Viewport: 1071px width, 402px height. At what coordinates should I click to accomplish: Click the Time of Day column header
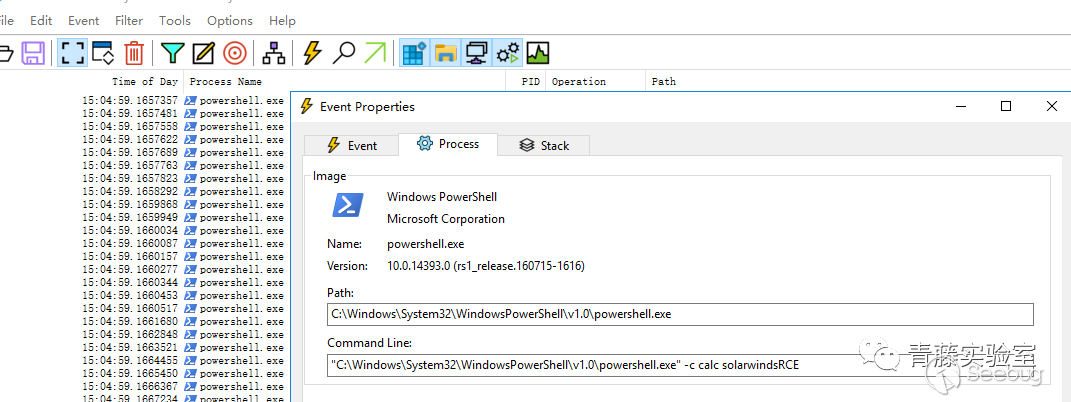pos(145,81)
